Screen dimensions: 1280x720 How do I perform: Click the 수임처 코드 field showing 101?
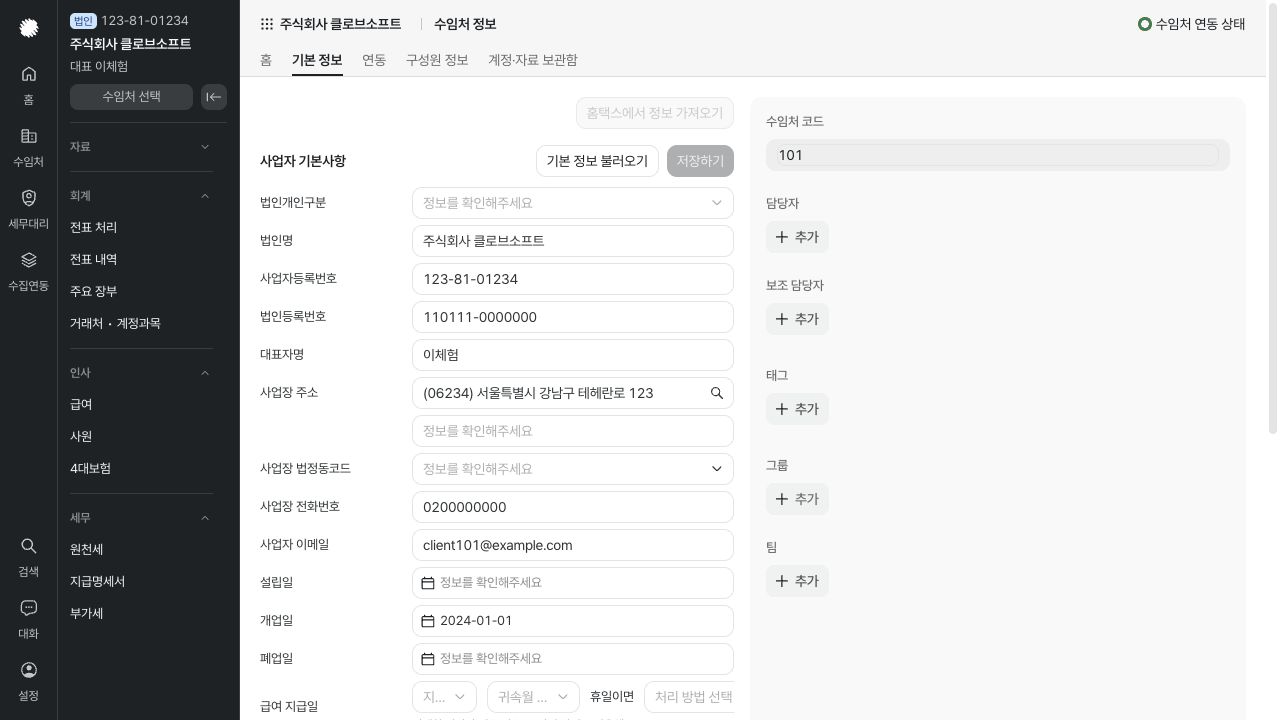(x=998, y=155)
